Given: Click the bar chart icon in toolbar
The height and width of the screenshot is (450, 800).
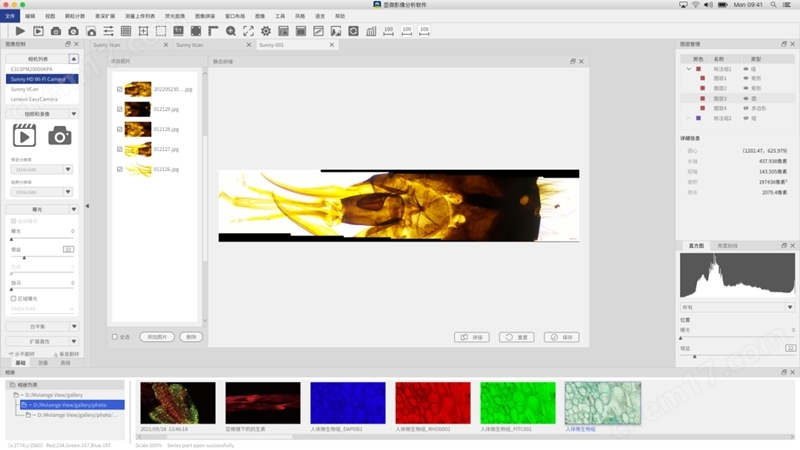Looking at the screenshot, I should point(371,32).
